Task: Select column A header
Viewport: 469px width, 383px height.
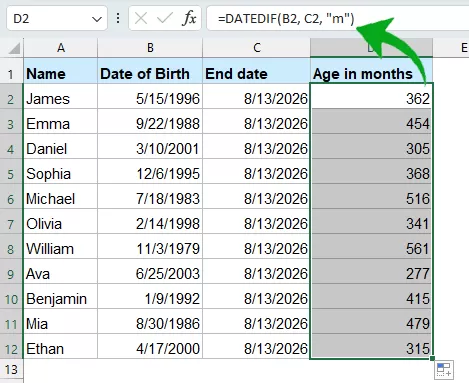Action: [60, 48]
